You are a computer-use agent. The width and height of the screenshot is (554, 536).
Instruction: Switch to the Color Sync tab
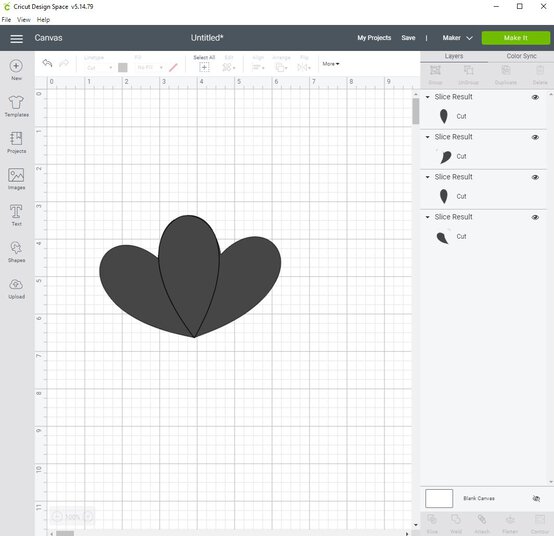pos(521,56)
